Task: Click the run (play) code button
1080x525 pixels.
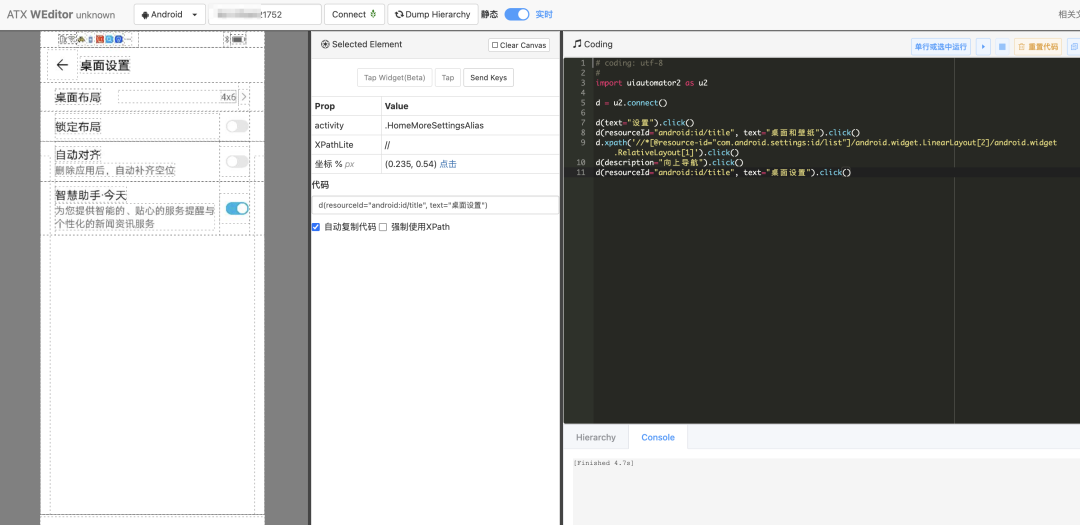Action: 983,46
